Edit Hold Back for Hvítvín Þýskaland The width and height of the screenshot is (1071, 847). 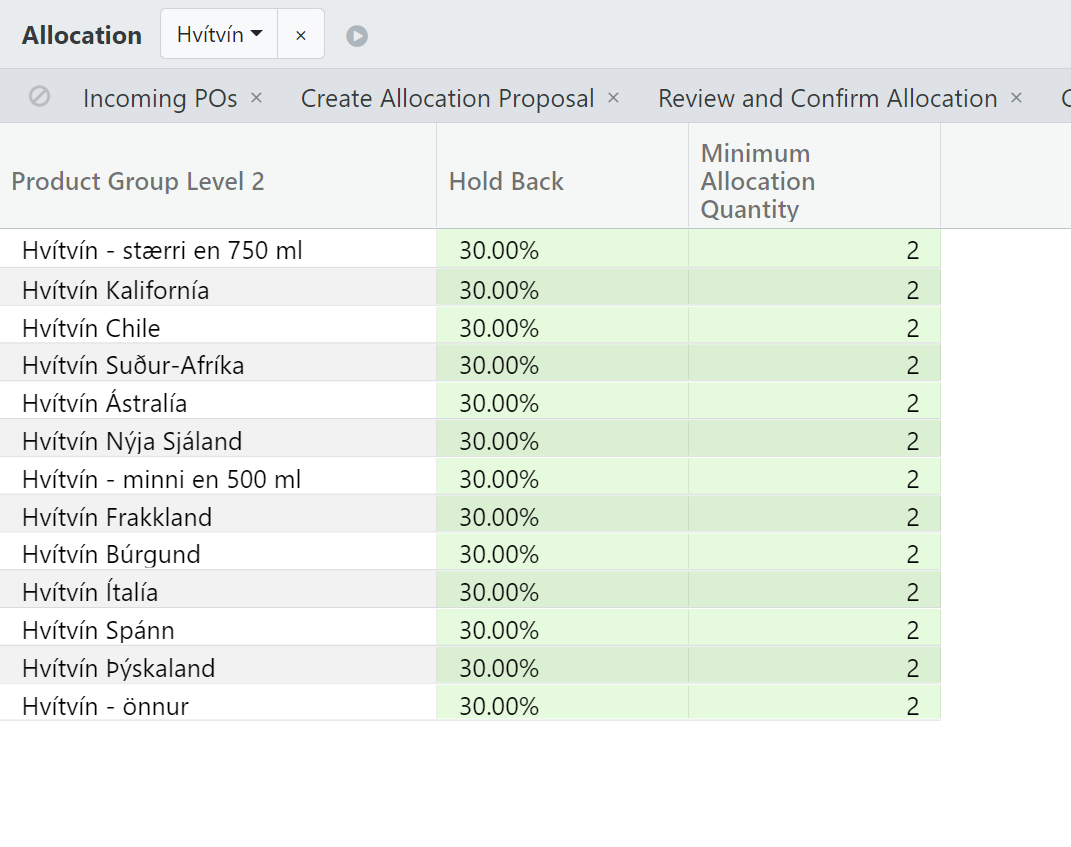point(561,668)
